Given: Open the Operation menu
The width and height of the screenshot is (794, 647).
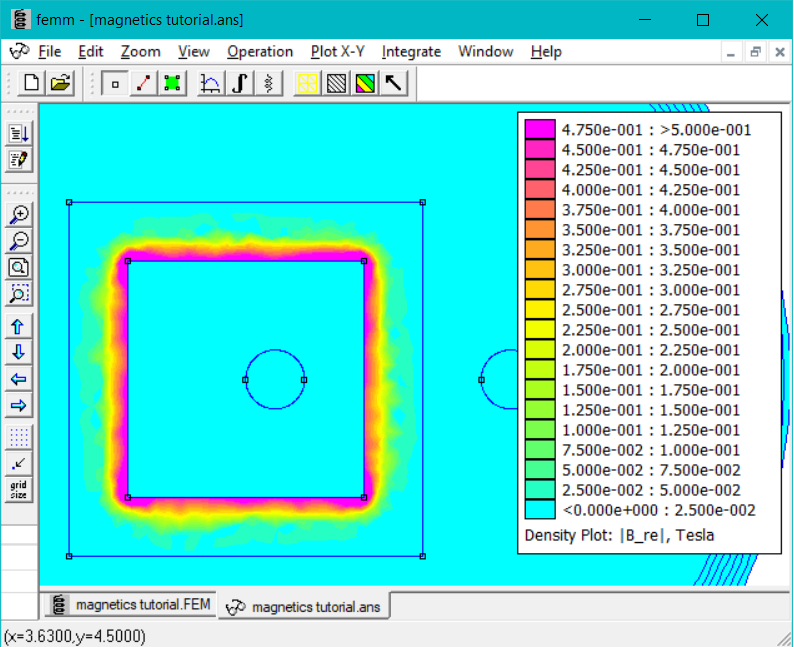Looking at the screenshot, I should click(x=260, y=52).
